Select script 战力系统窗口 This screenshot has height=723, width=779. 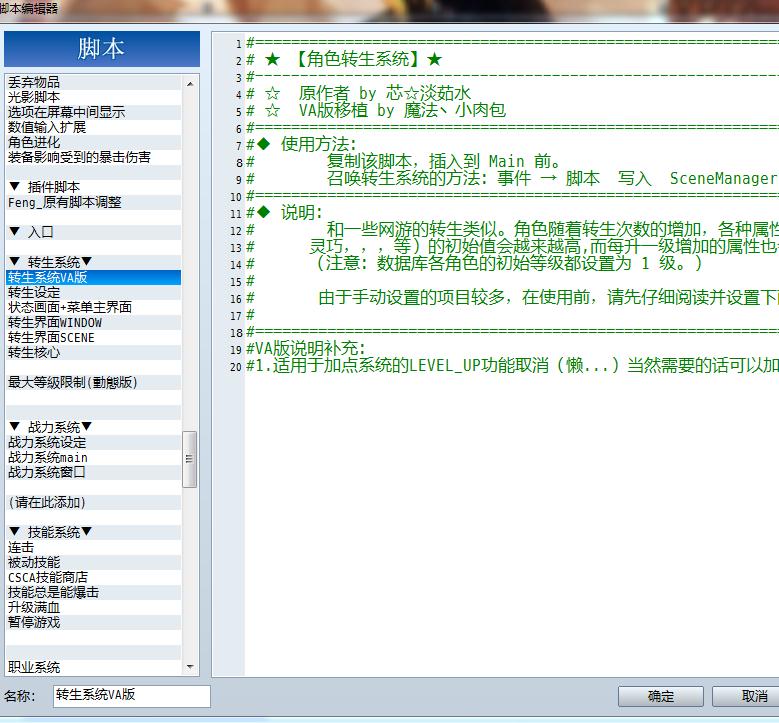(x=93, y=472)
